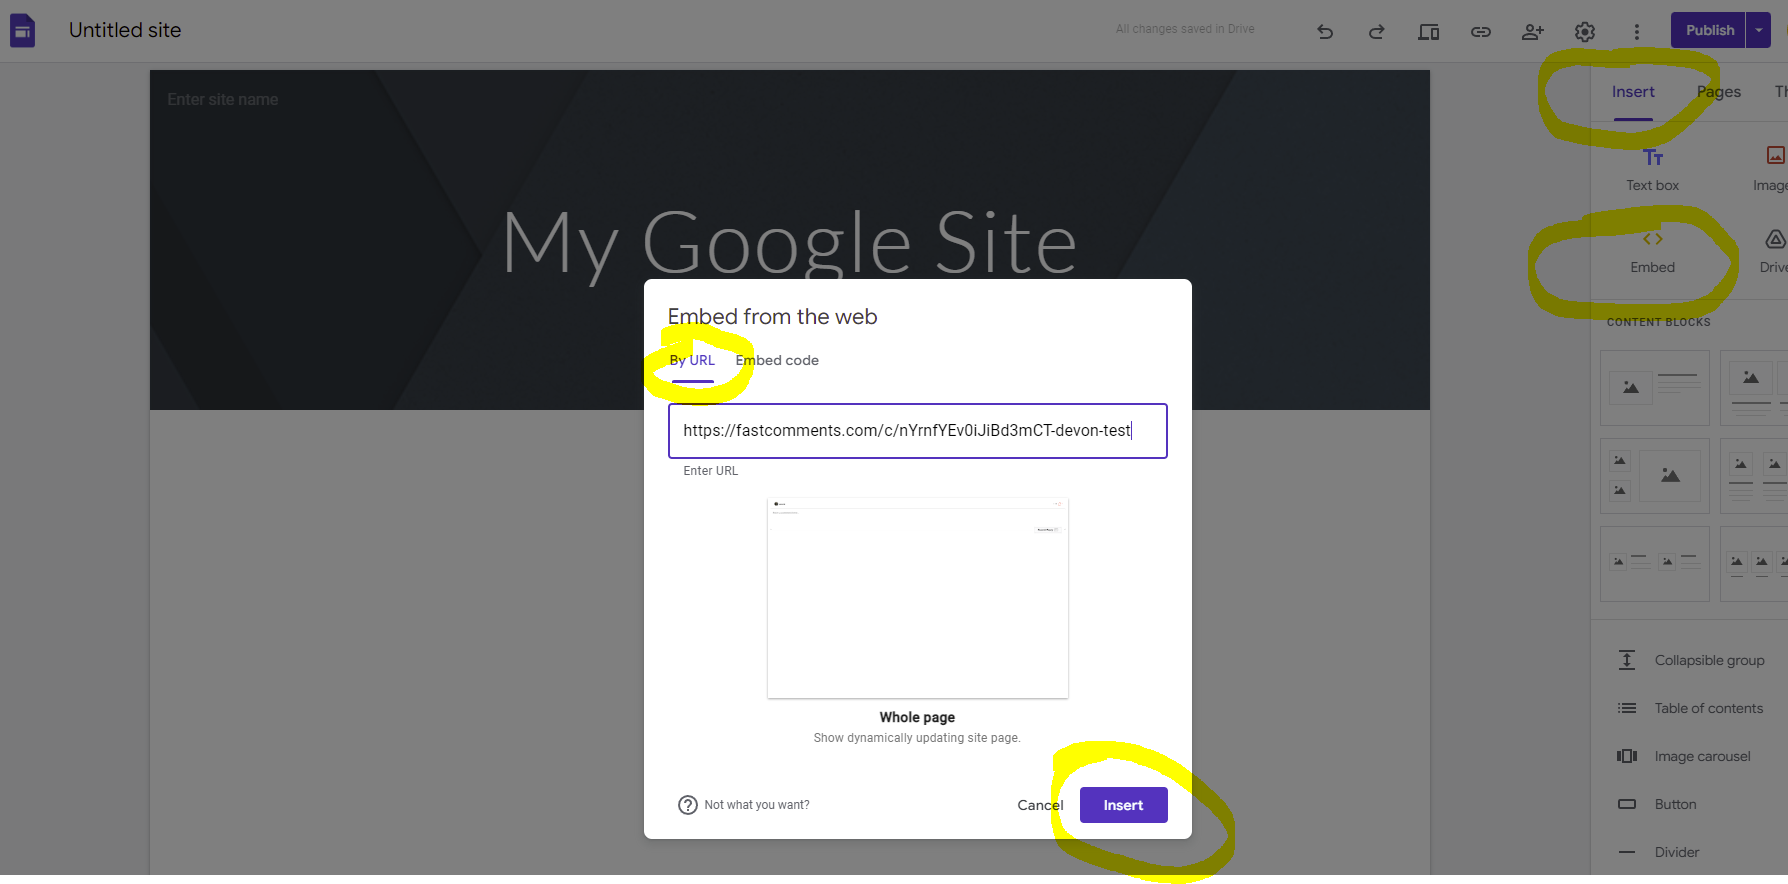Expand the Publish dropdown arrow
This screenshot has height=884, width=1788.
(x=1759, y=30)
